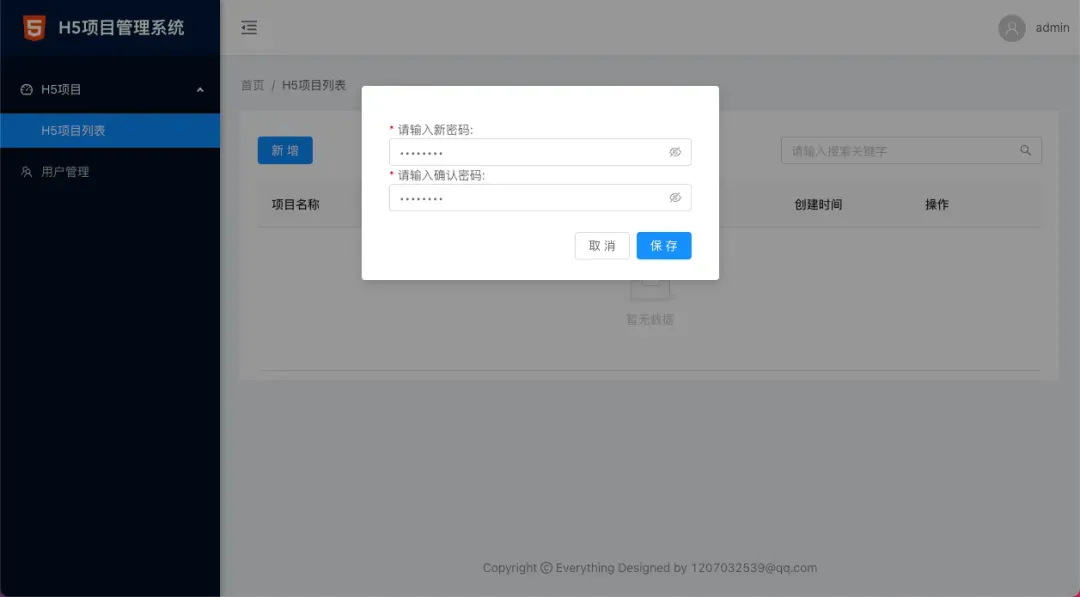The height and width of the screenshot is (597, 1080).
Task: Click the 新增 button
Action: tap(285, 150)
